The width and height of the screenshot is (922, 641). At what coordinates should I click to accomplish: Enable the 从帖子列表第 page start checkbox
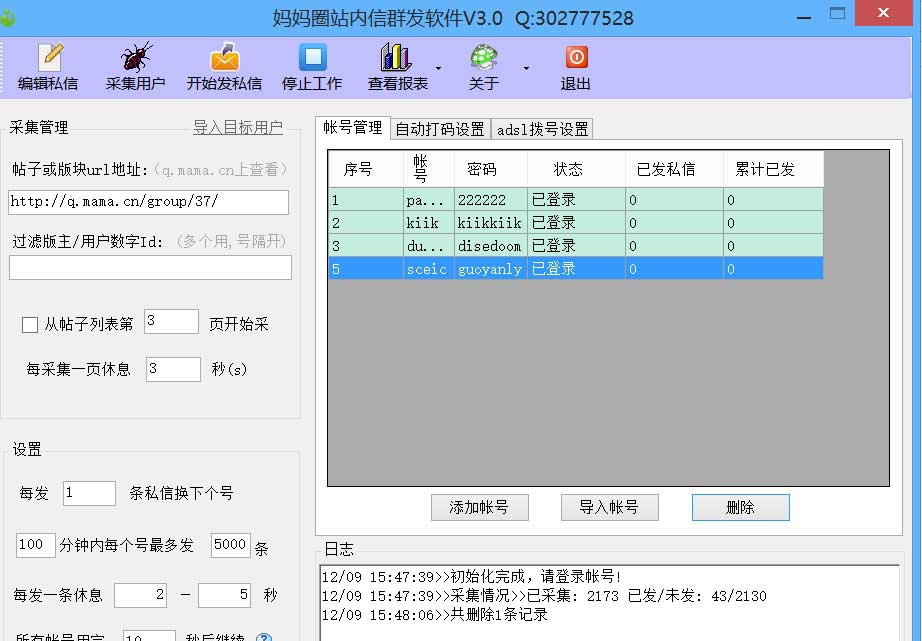[29, 323]
